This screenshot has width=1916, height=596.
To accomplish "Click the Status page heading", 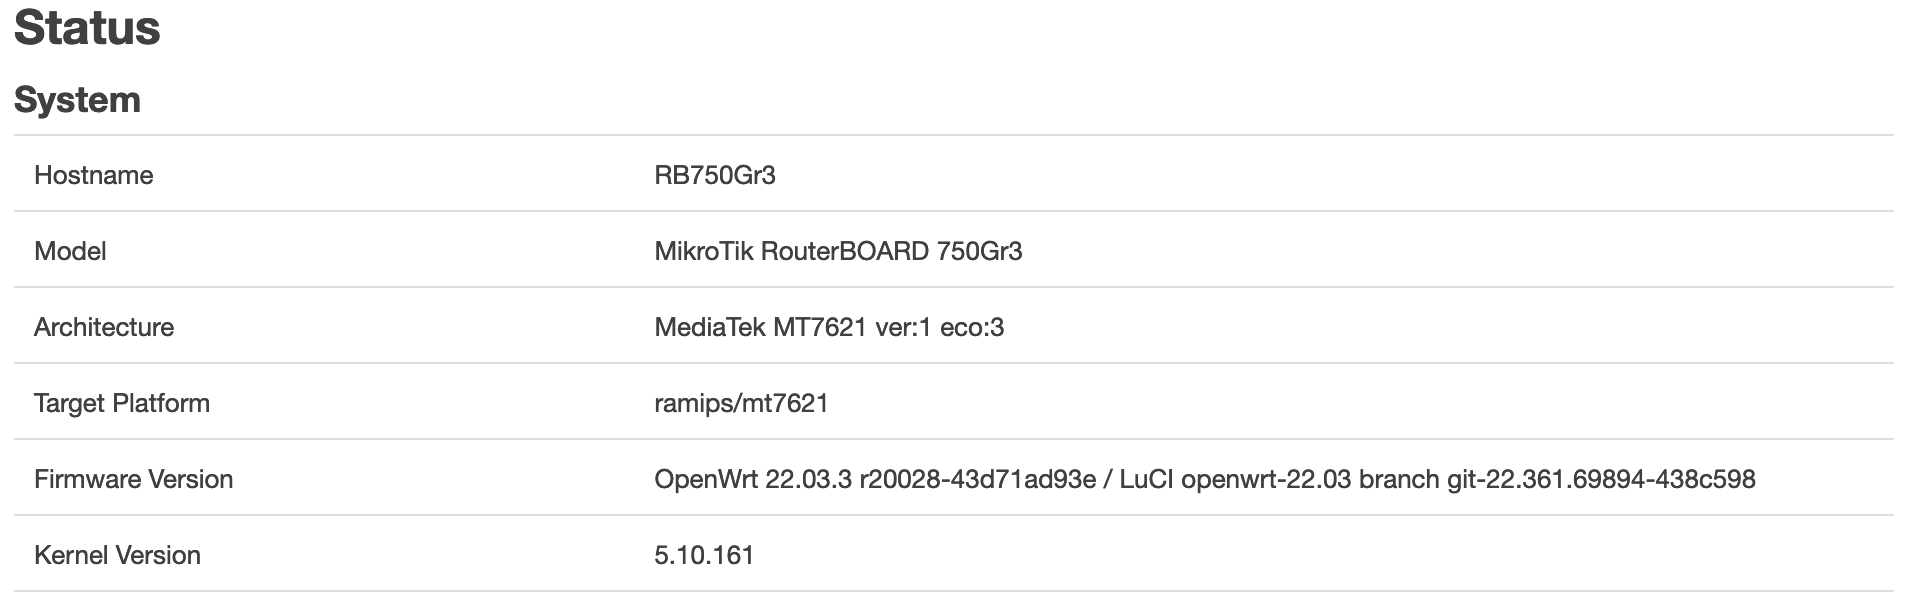I will click(87, 27).
